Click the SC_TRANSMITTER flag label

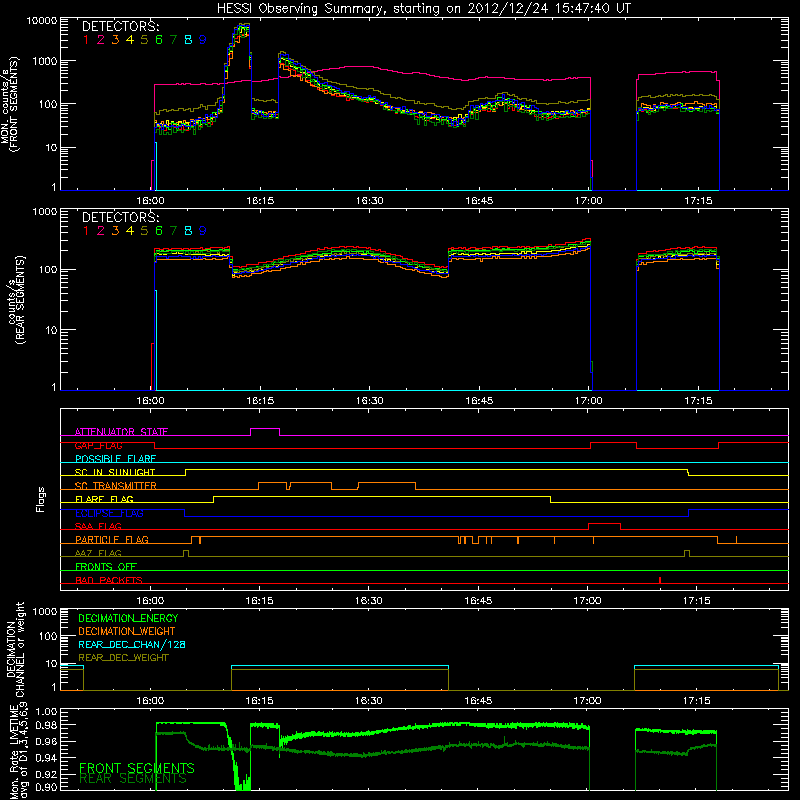(x=116, y=486)
